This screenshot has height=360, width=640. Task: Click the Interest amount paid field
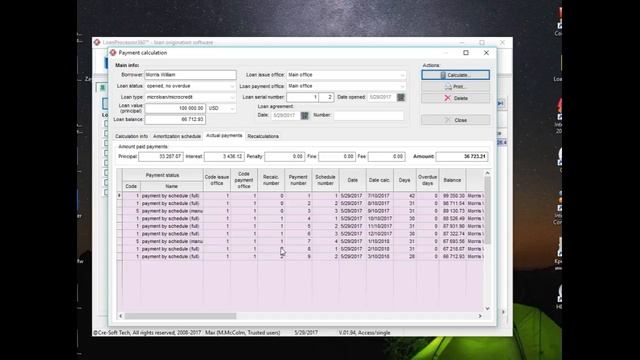point(224,156)
